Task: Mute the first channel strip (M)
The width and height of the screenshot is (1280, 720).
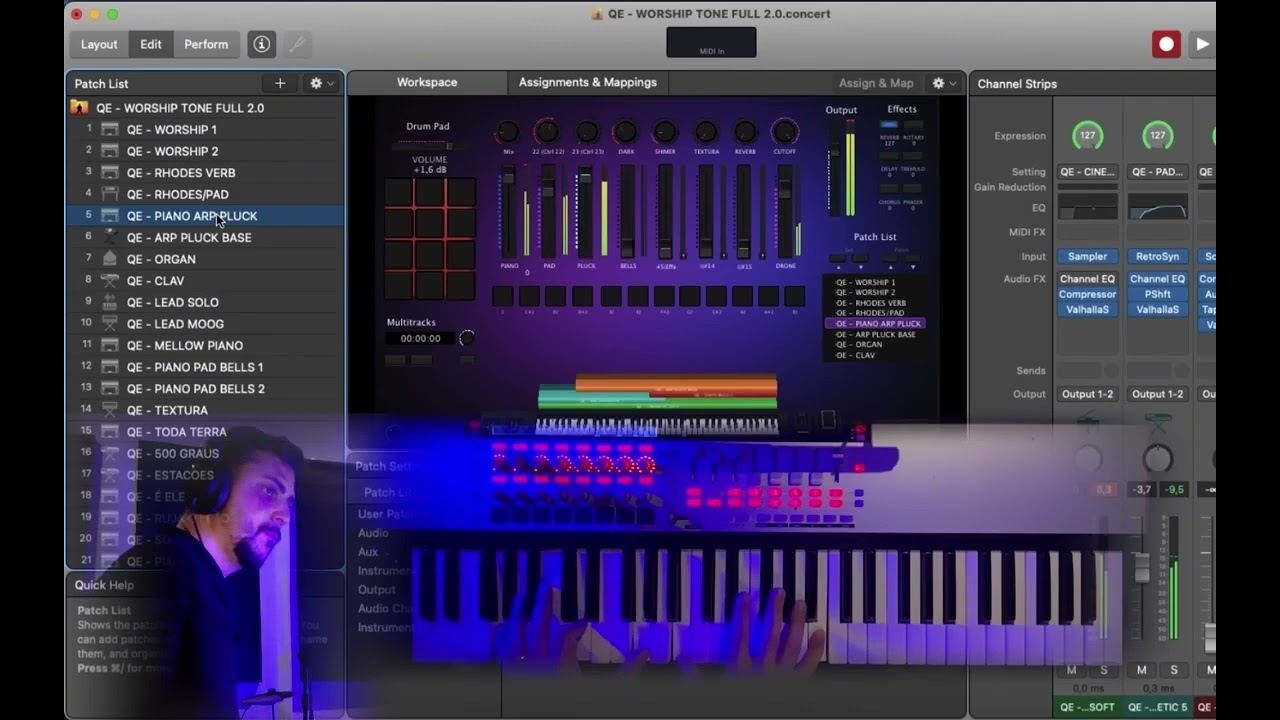Action: pyautogui.click(x=1072, y=670)
